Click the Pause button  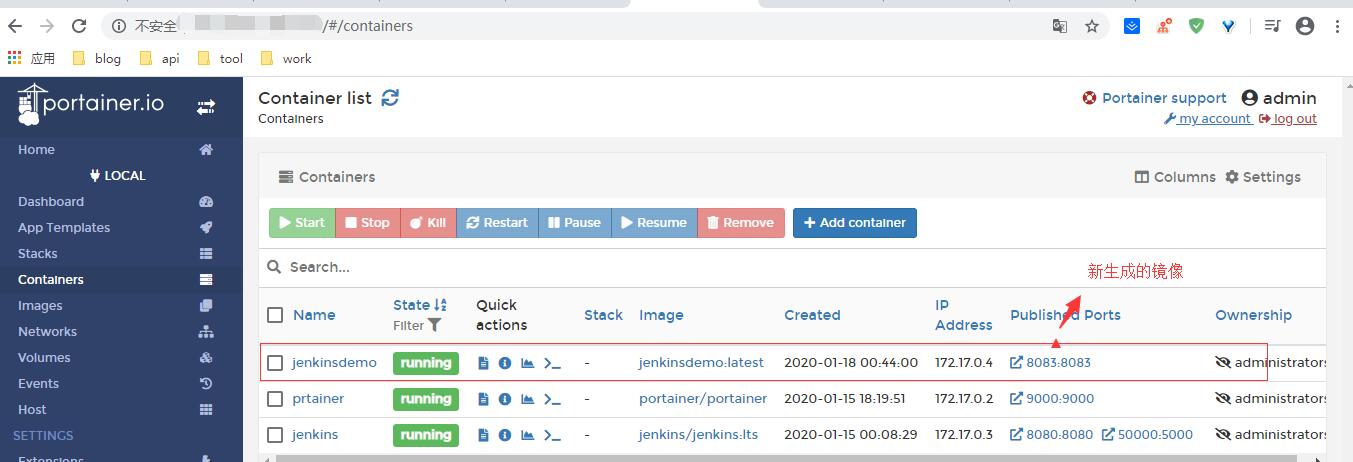(574, 223)
